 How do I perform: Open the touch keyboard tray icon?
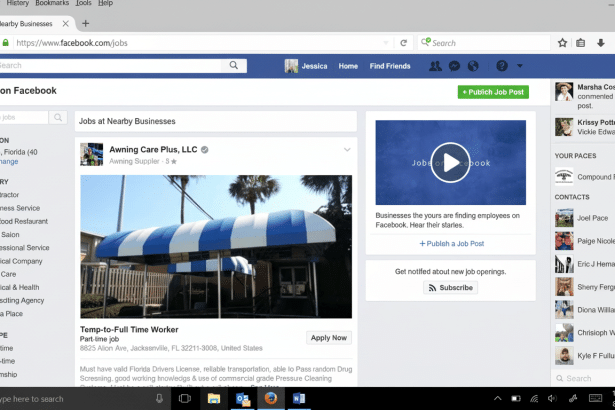click(x=595, y=399)
